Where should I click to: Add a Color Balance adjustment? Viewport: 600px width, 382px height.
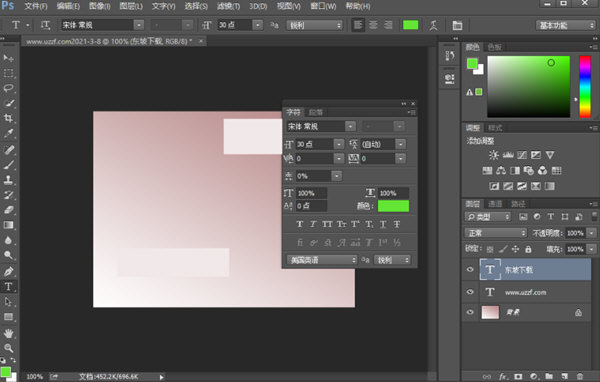(501, 171)
